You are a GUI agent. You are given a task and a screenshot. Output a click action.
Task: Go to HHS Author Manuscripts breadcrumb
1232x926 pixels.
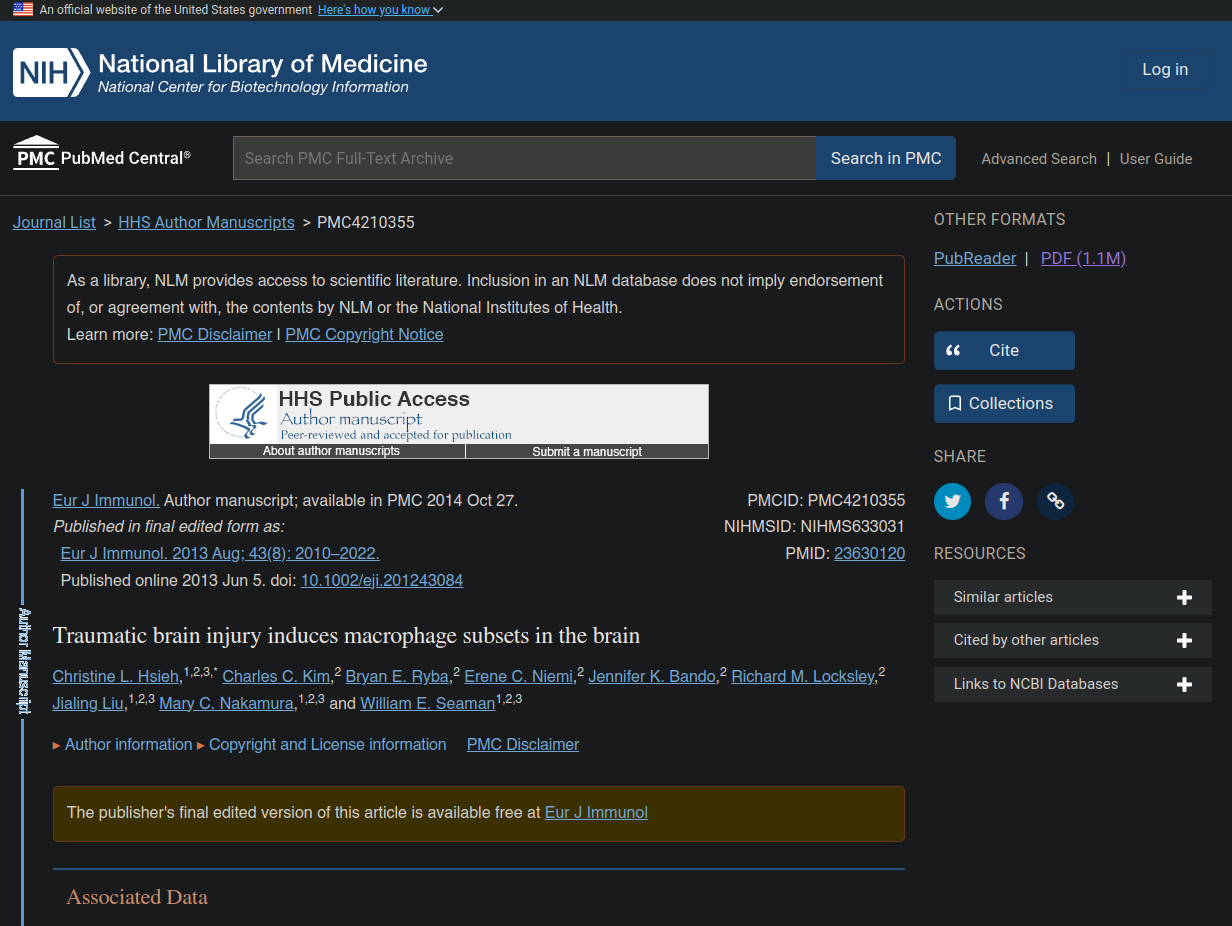[206, 222]
